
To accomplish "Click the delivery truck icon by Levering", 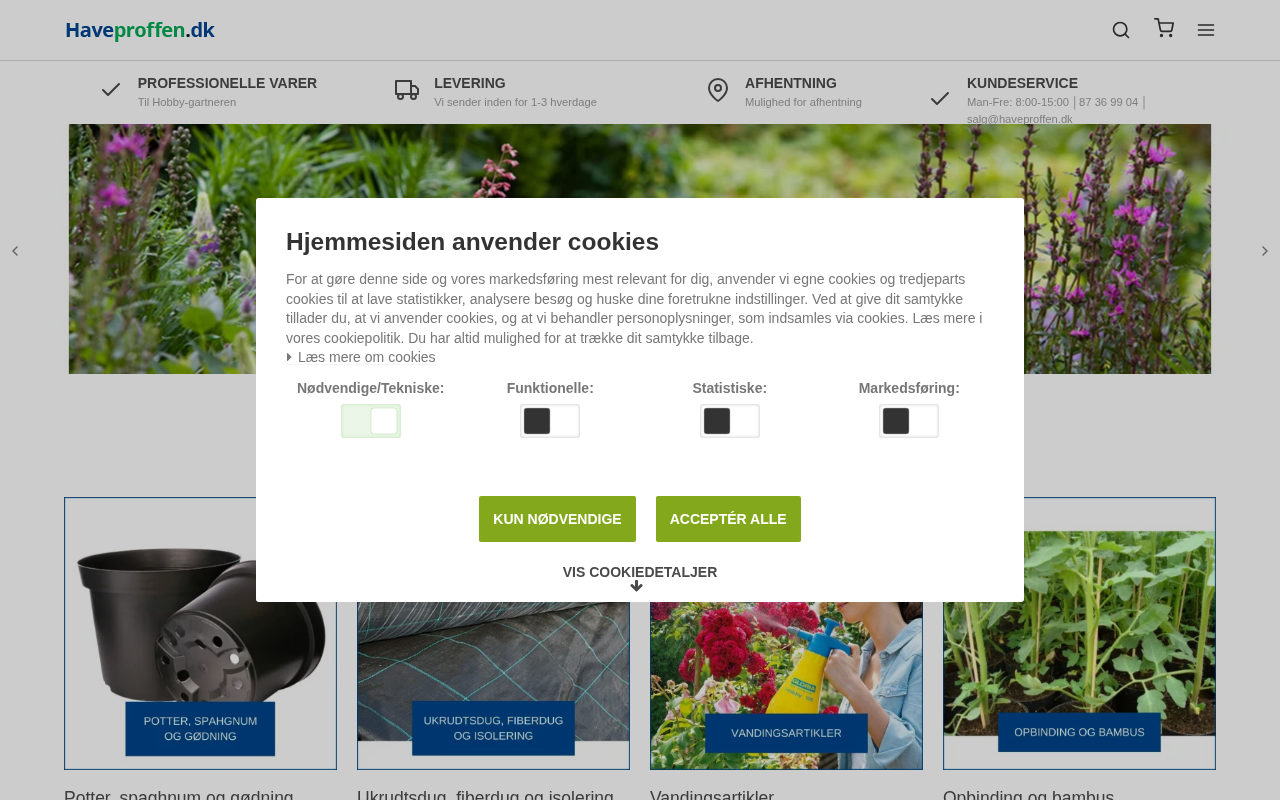I will pos(407,90).
